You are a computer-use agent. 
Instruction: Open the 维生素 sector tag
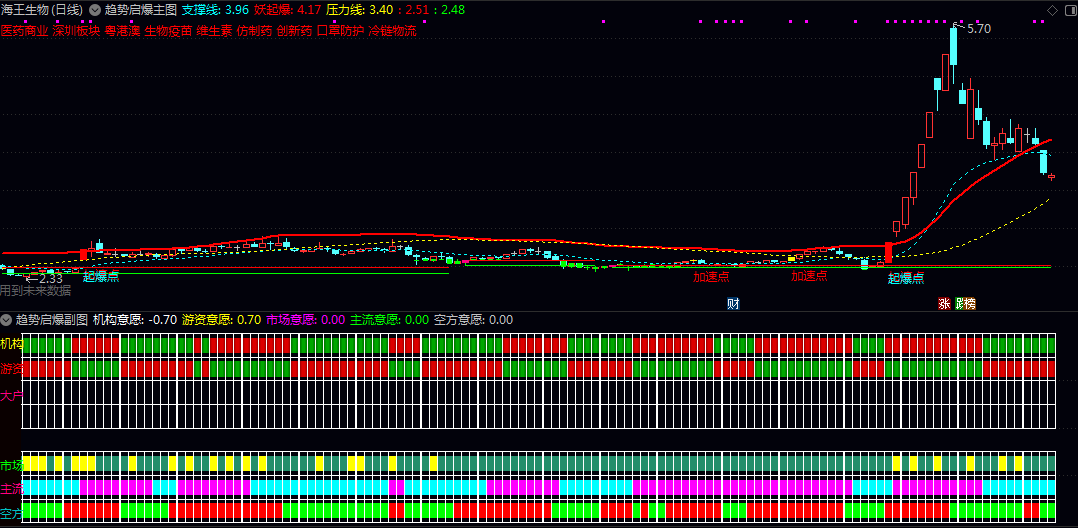214,31
